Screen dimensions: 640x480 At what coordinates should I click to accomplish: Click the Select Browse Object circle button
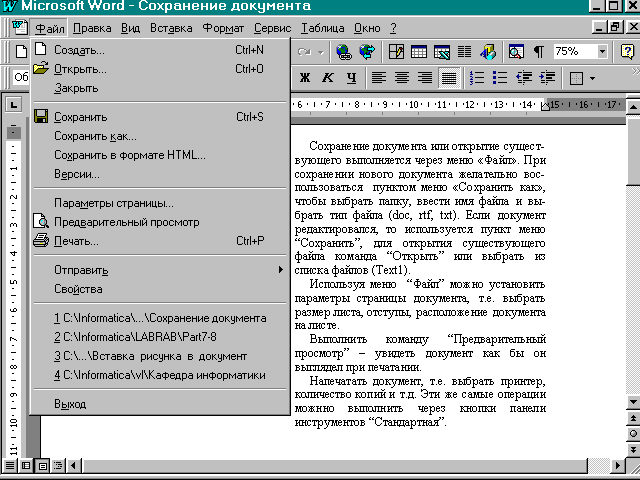click(x=633, y=433)
